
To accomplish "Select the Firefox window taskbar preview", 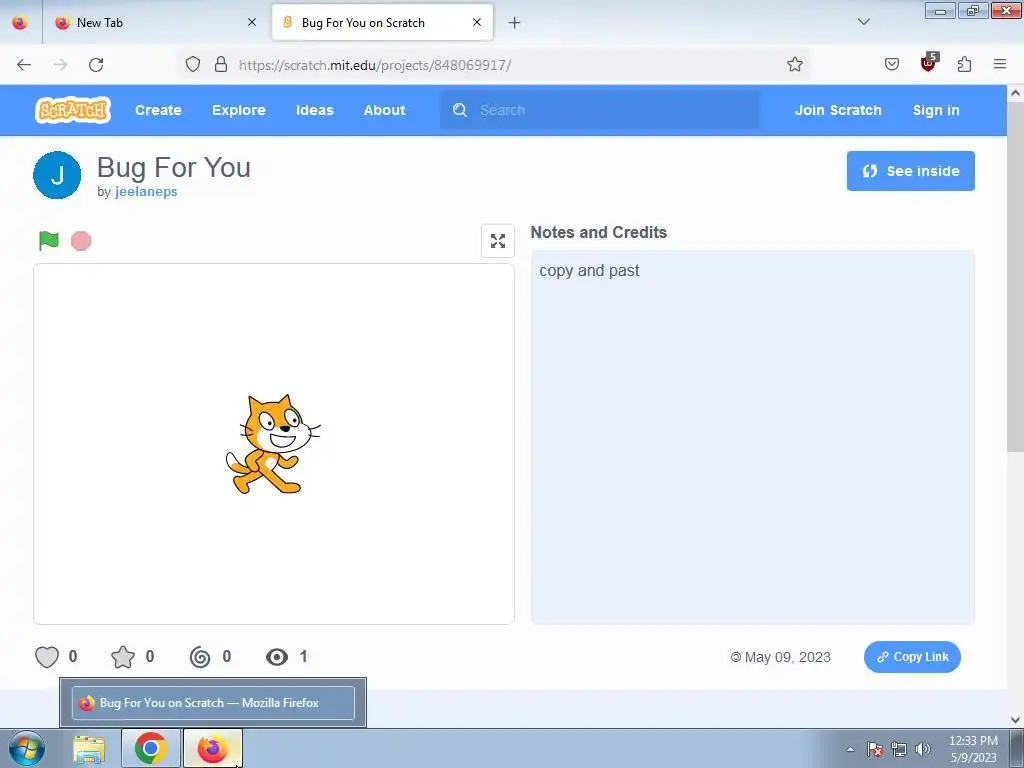I will (x=213, y=703).
